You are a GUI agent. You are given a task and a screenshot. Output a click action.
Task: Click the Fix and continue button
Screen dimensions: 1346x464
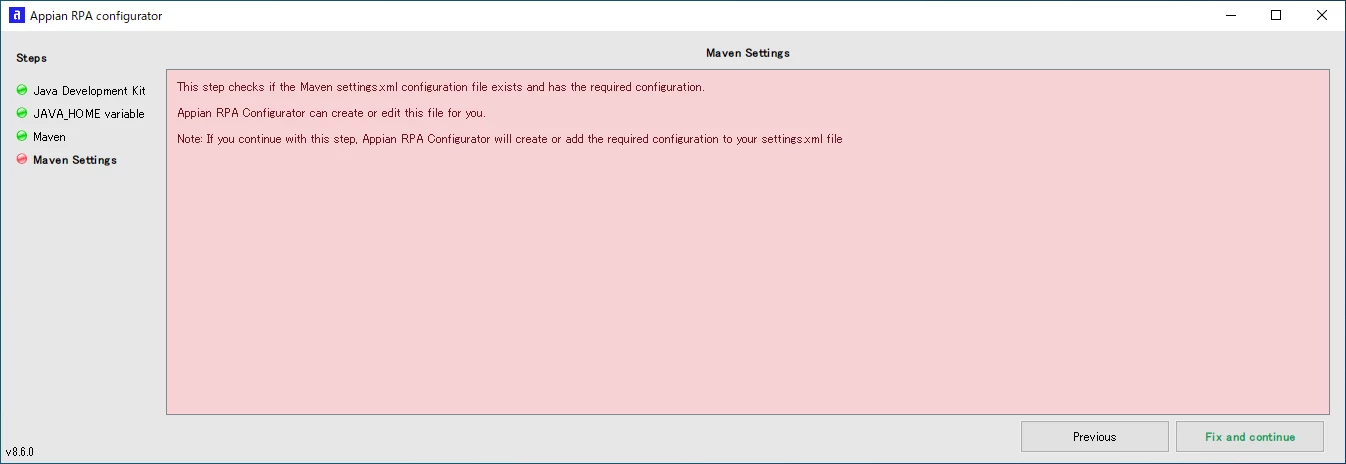click(x=1250, y=437)
